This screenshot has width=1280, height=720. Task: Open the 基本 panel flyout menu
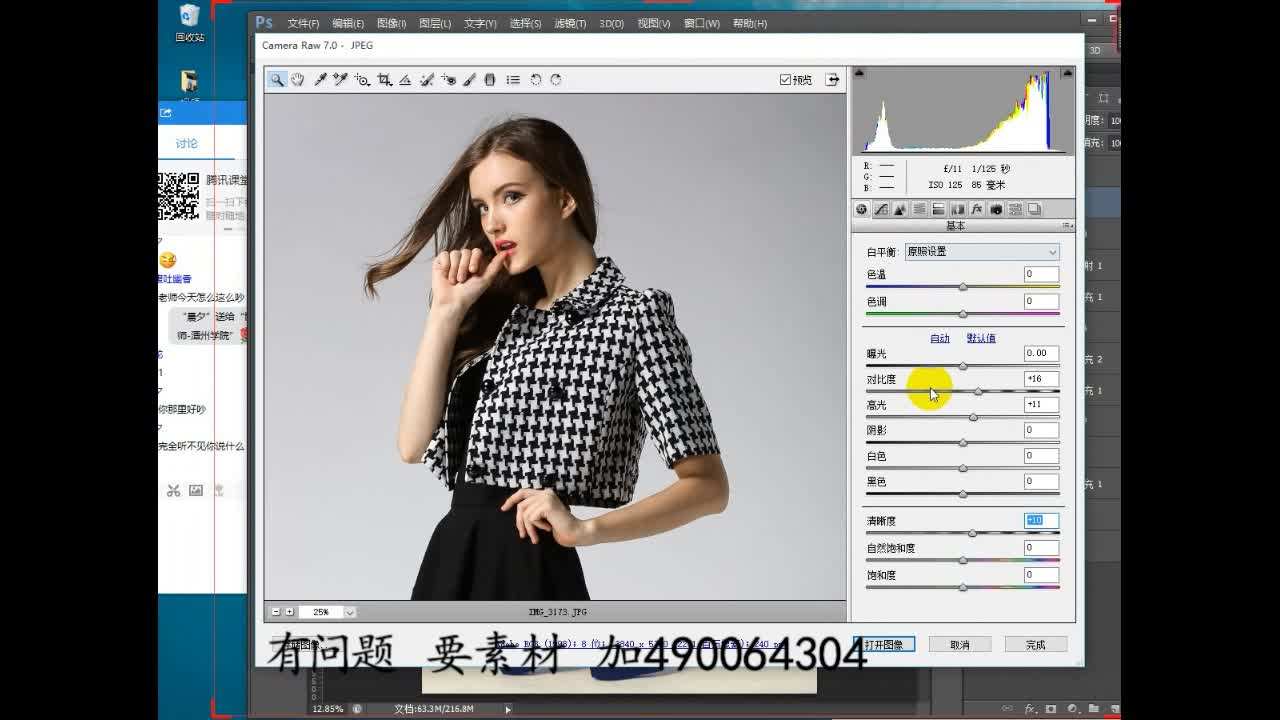click(1067, 226)
